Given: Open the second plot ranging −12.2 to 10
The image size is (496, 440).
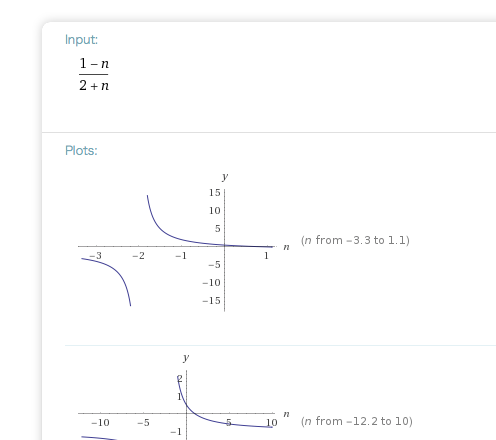Looking at the screenshot, I should (184, 397).
